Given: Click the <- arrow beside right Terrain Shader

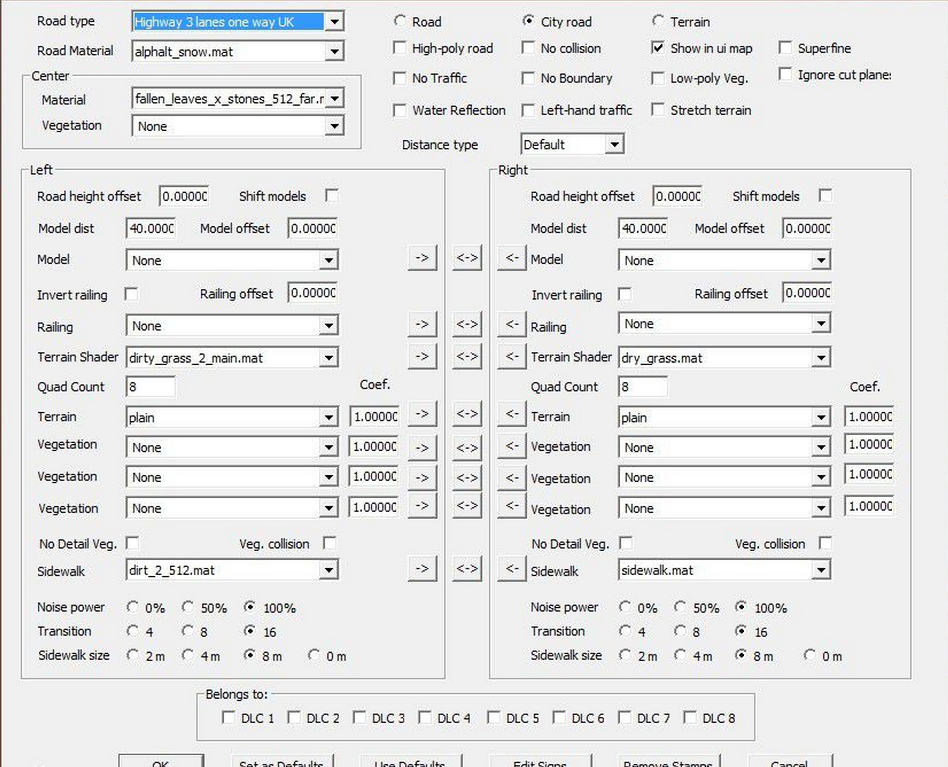Looking at the screenshot, I should 512,356.
